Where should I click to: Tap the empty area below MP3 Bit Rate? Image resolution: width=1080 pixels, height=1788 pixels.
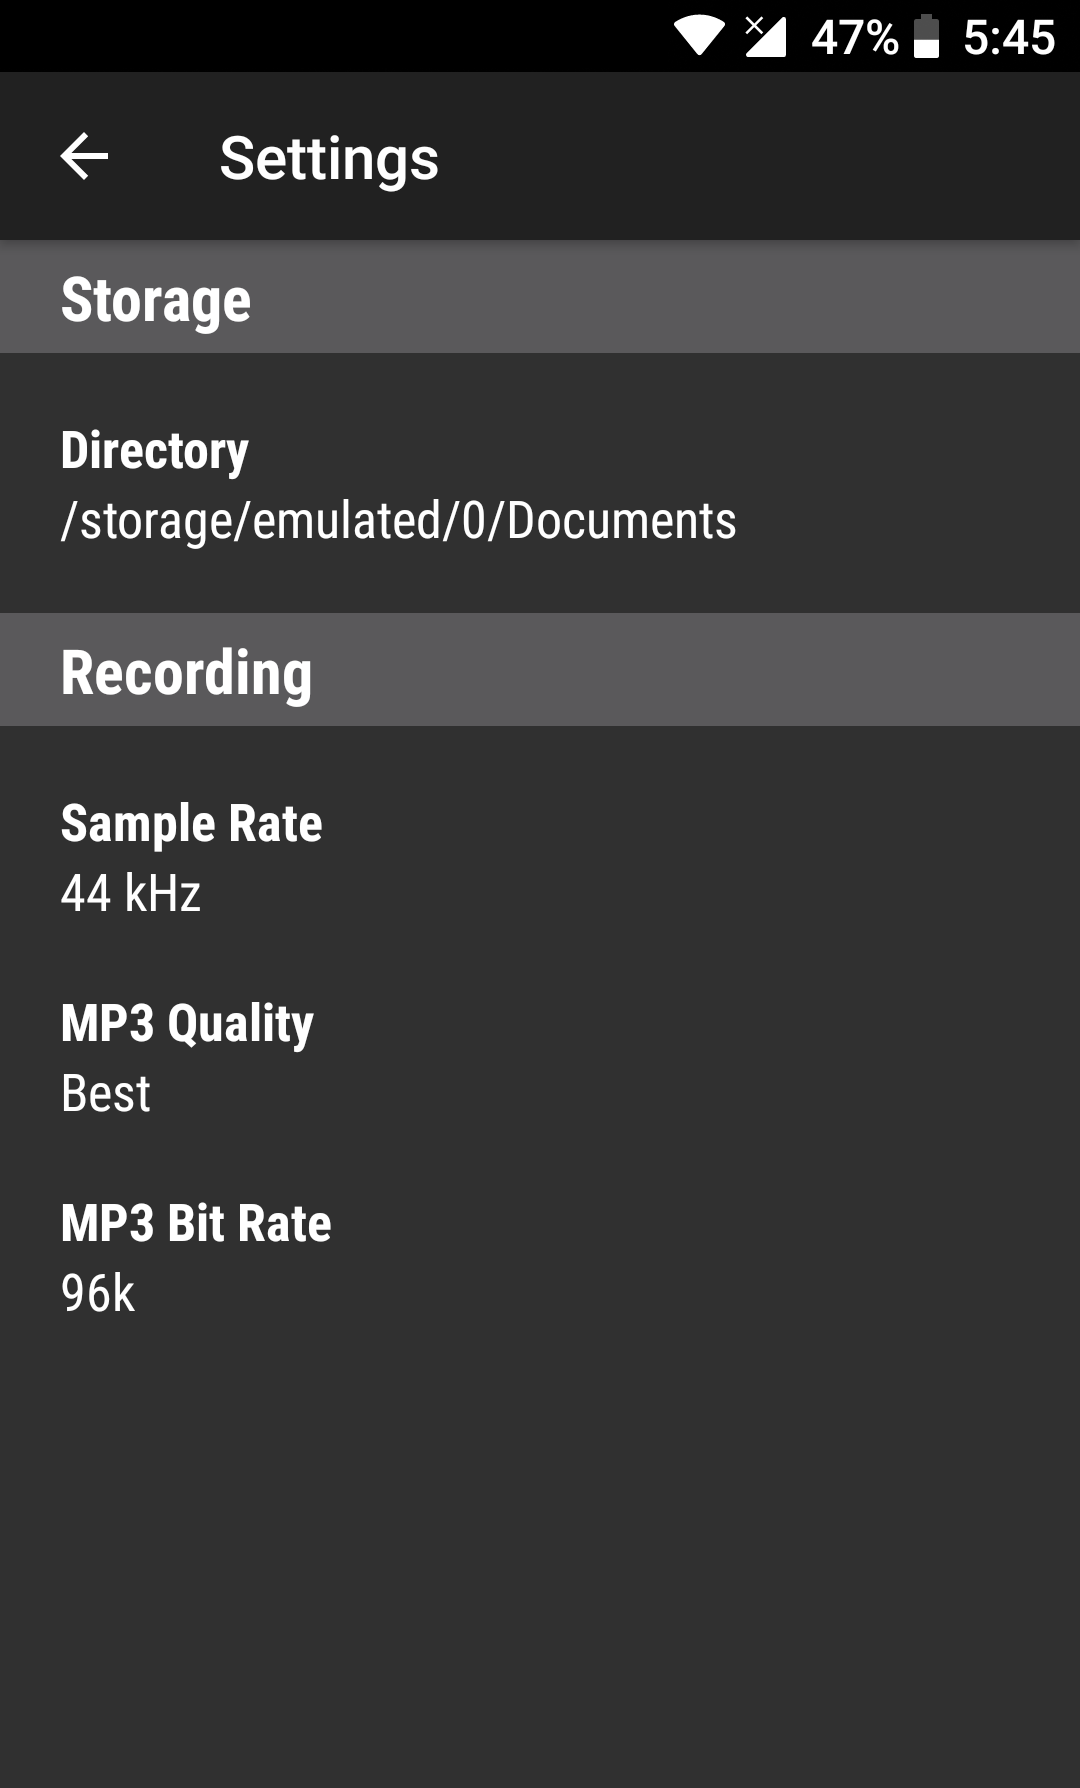[x=540, y=1560]
